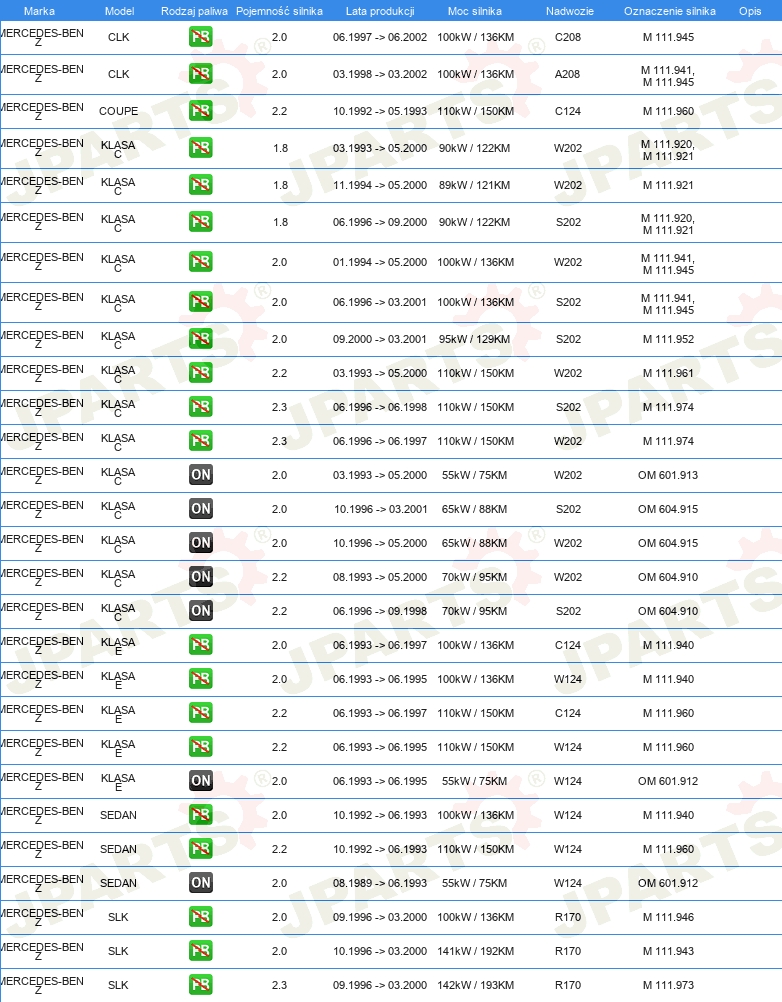Select date range 06.1997 -> 06.2002

coord(380,37)
